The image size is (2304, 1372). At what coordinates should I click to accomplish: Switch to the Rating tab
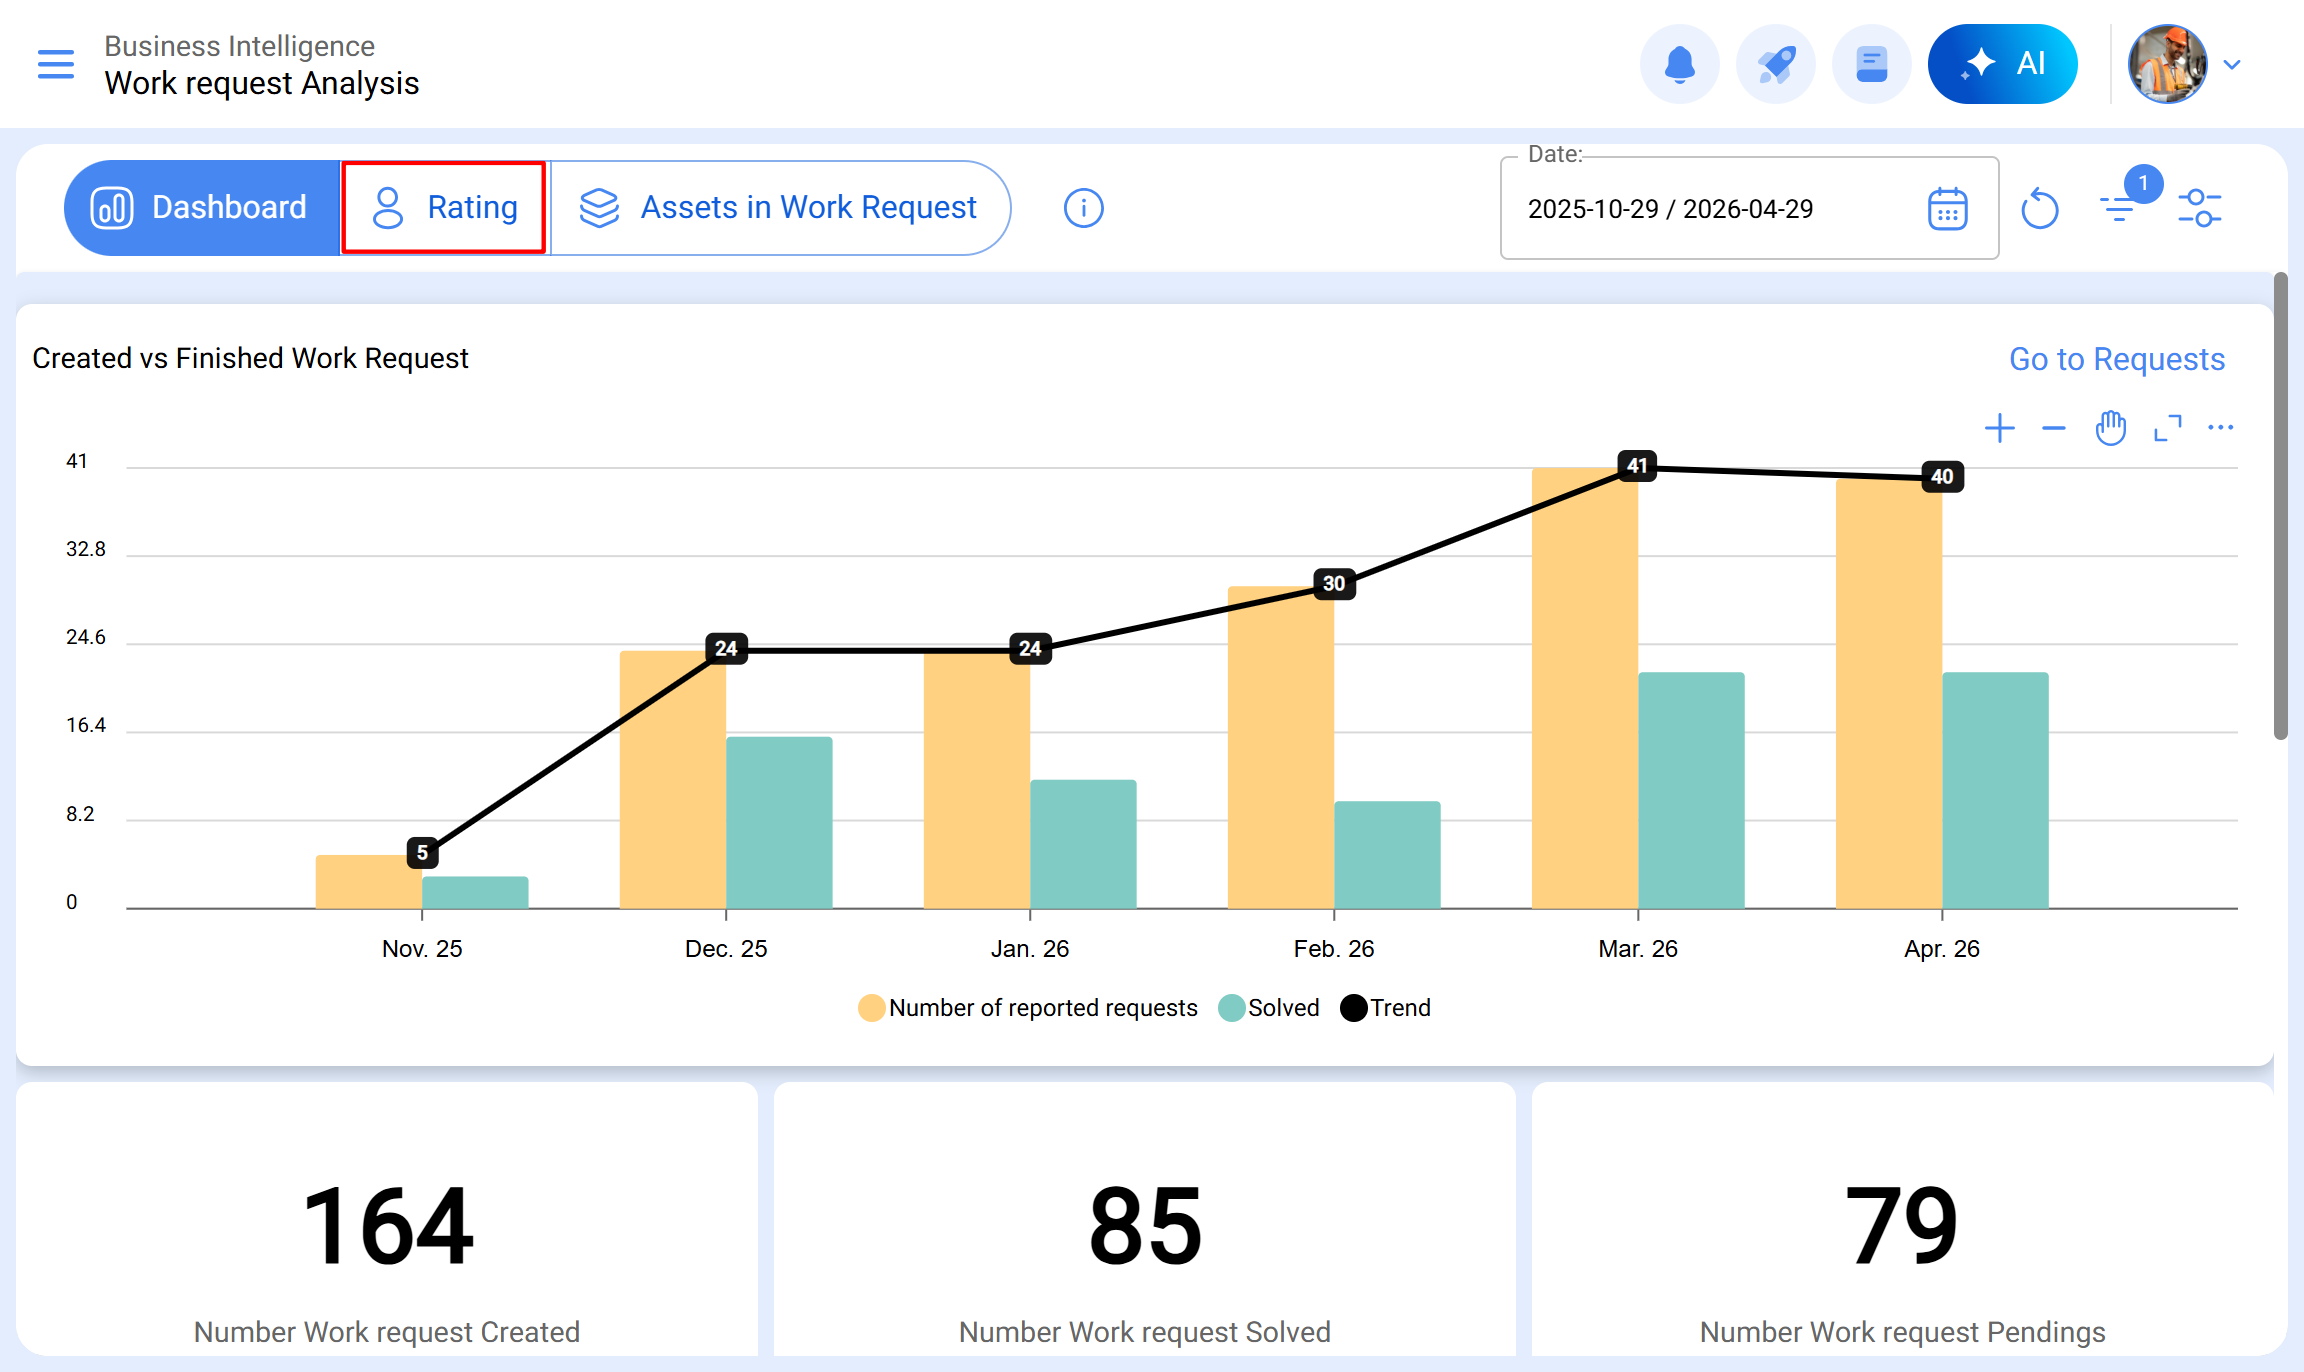(444, 208)
